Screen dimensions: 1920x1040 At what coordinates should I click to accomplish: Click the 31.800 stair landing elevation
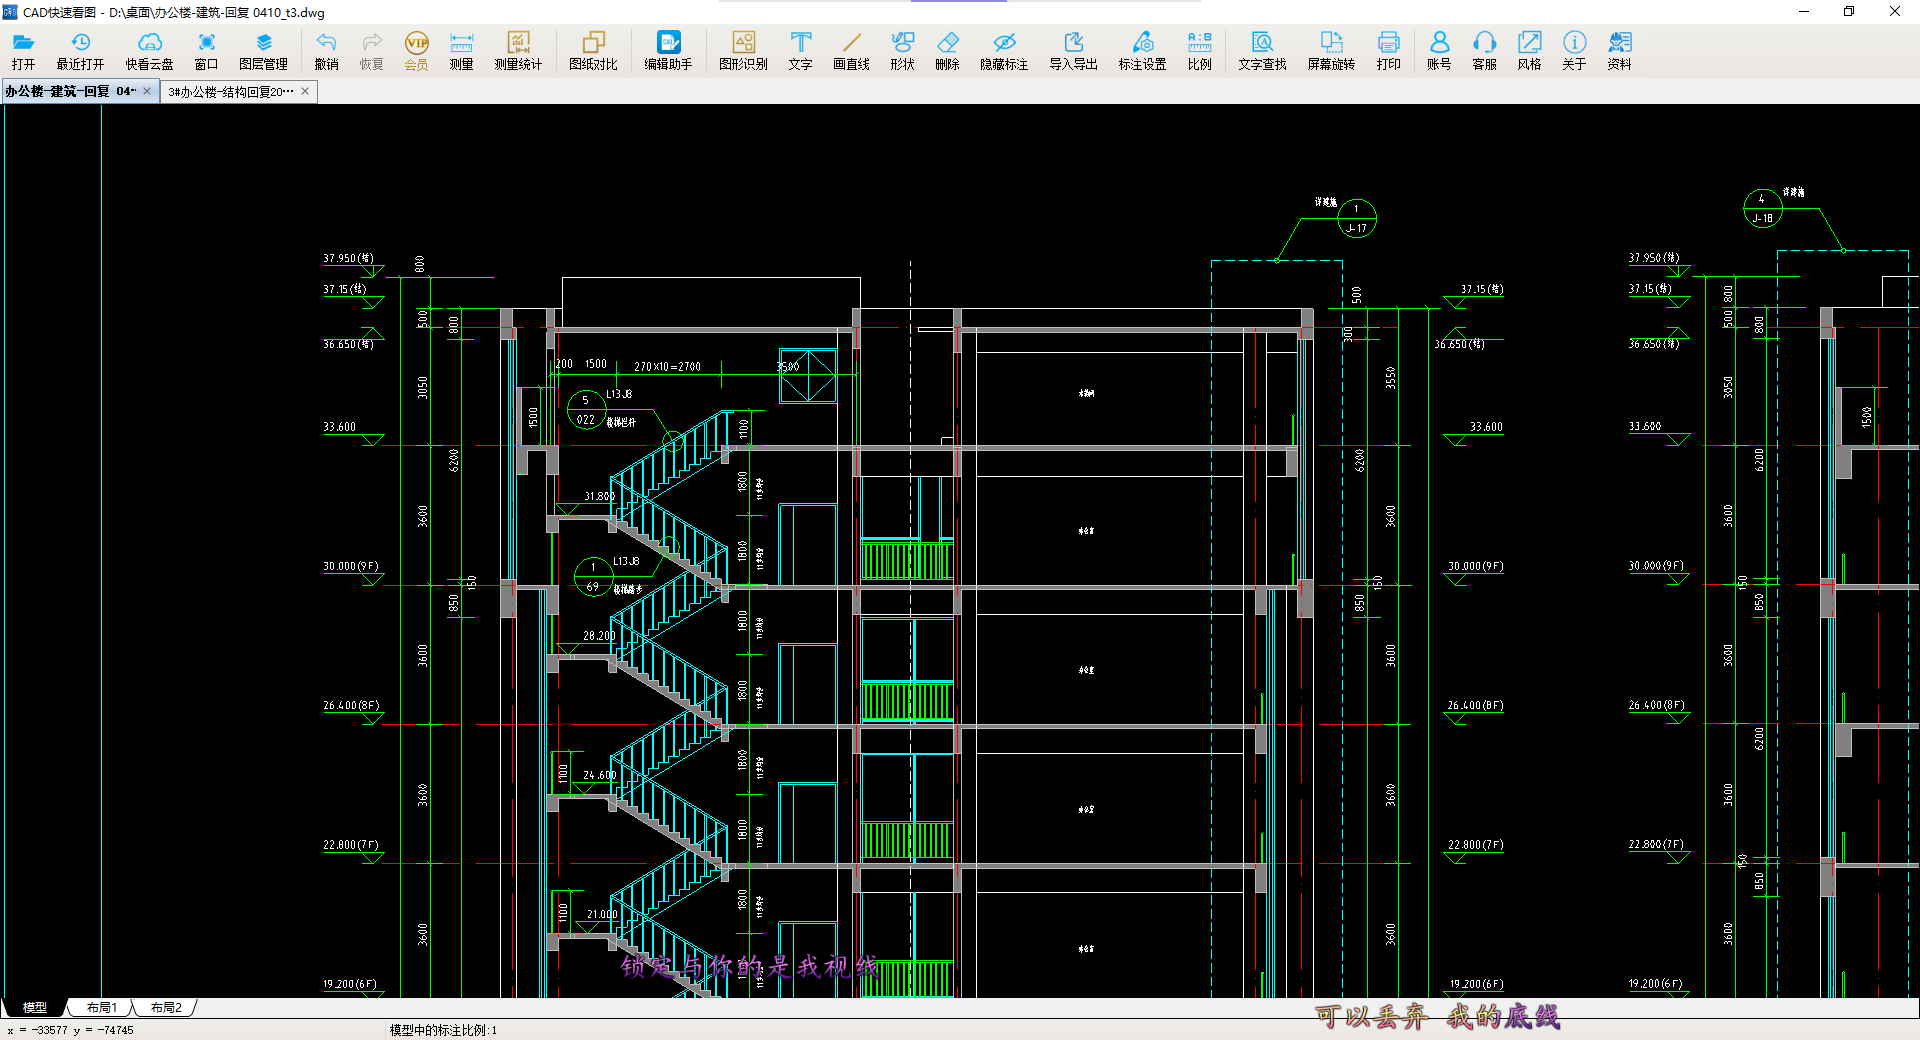tap(599, 496)
